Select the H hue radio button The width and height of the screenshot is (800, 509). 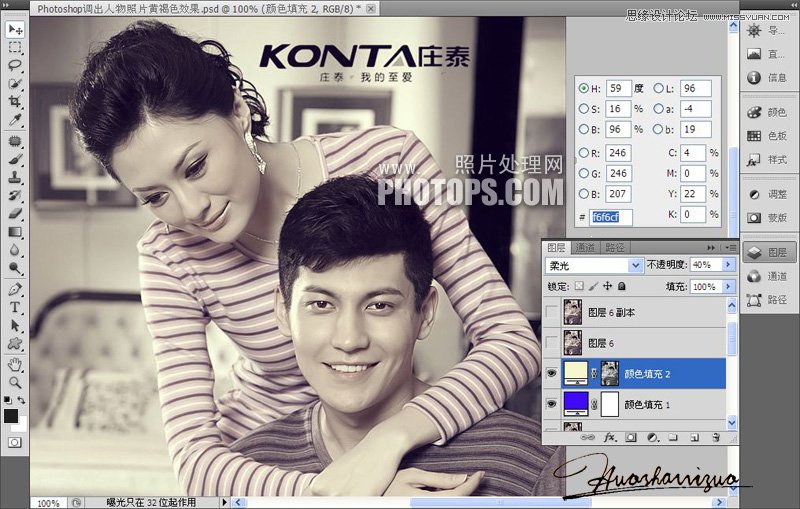point(584,88)
